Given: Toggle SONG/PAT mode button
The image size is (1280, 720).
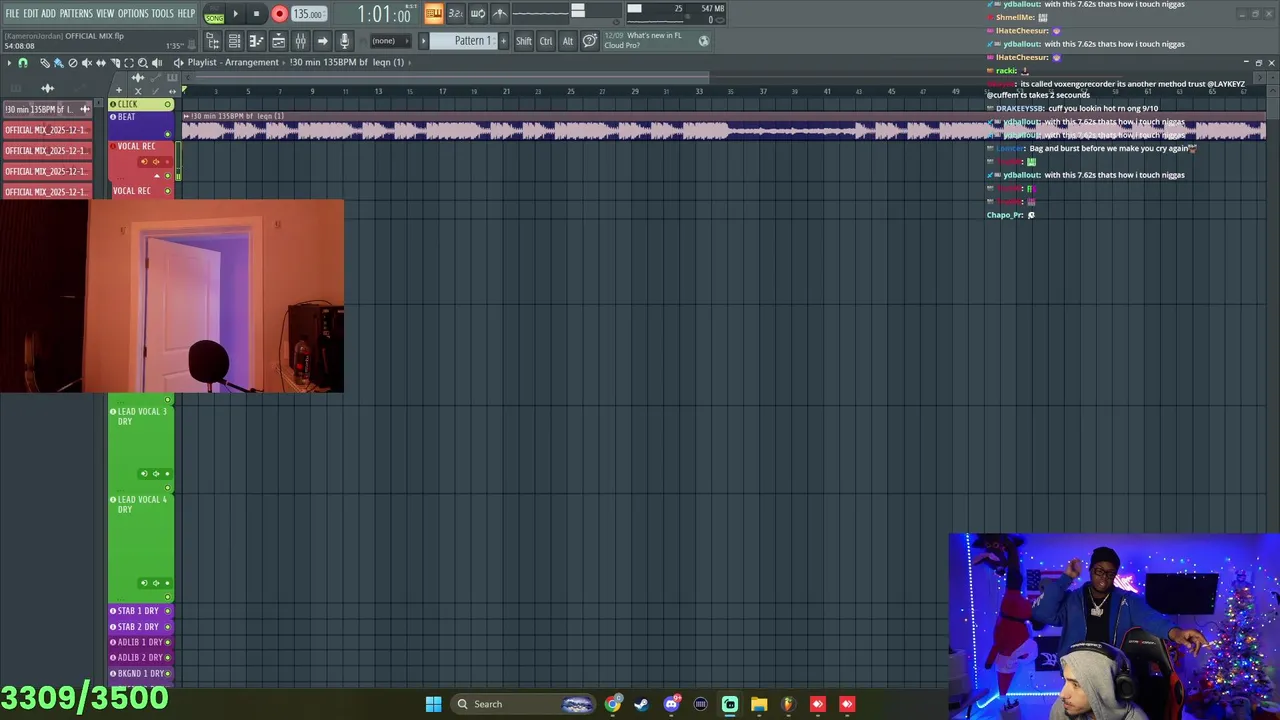Looking at the screenshot, I should pyautogui.click(x=214, y=14).
